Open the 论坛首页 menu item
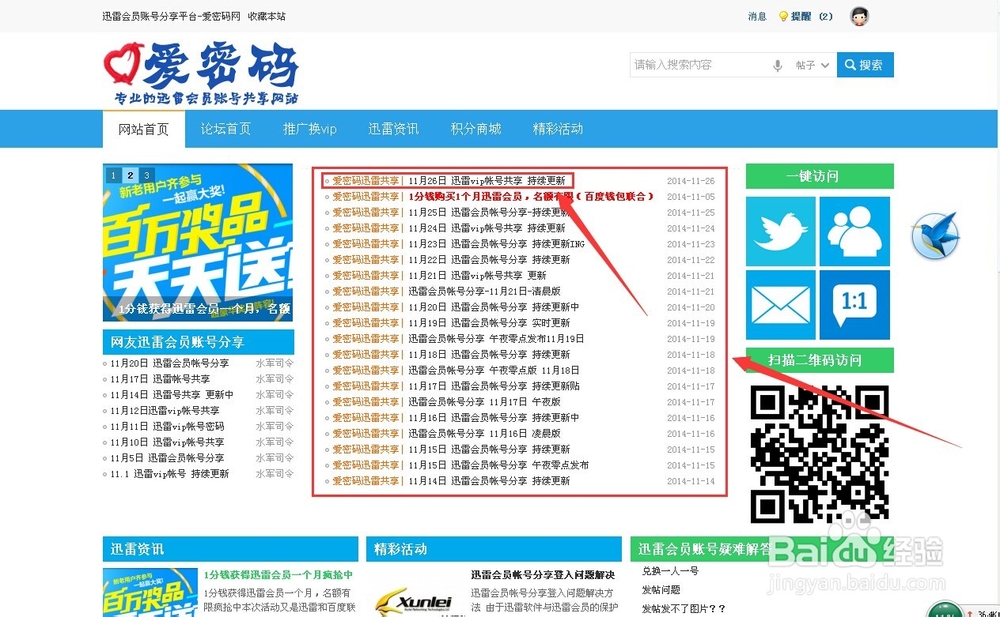Screen dimensions: 1000x617 (x=226, y=129)
